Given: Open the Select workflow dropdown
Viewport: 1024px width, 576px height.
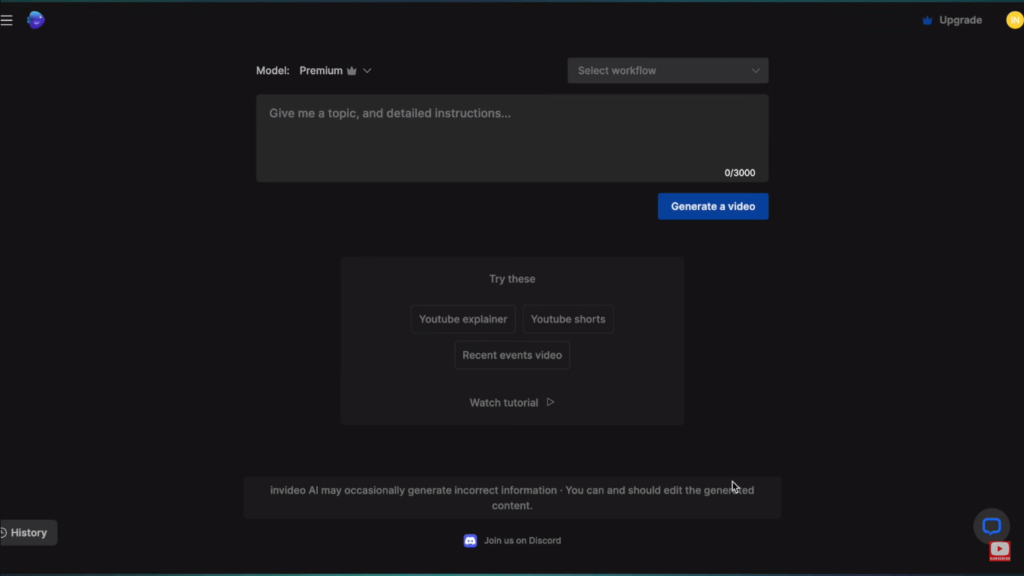Looking at the screenshot, I should pyautogui.click(x=667, y=70).
